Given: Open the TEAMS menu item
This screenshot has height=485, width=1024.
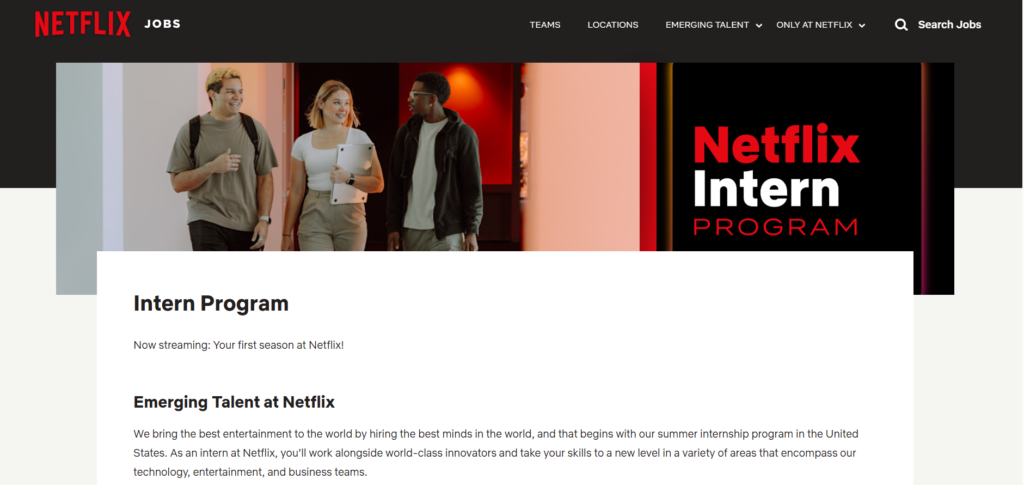Looking at the screenshot, I should point(545,25).
